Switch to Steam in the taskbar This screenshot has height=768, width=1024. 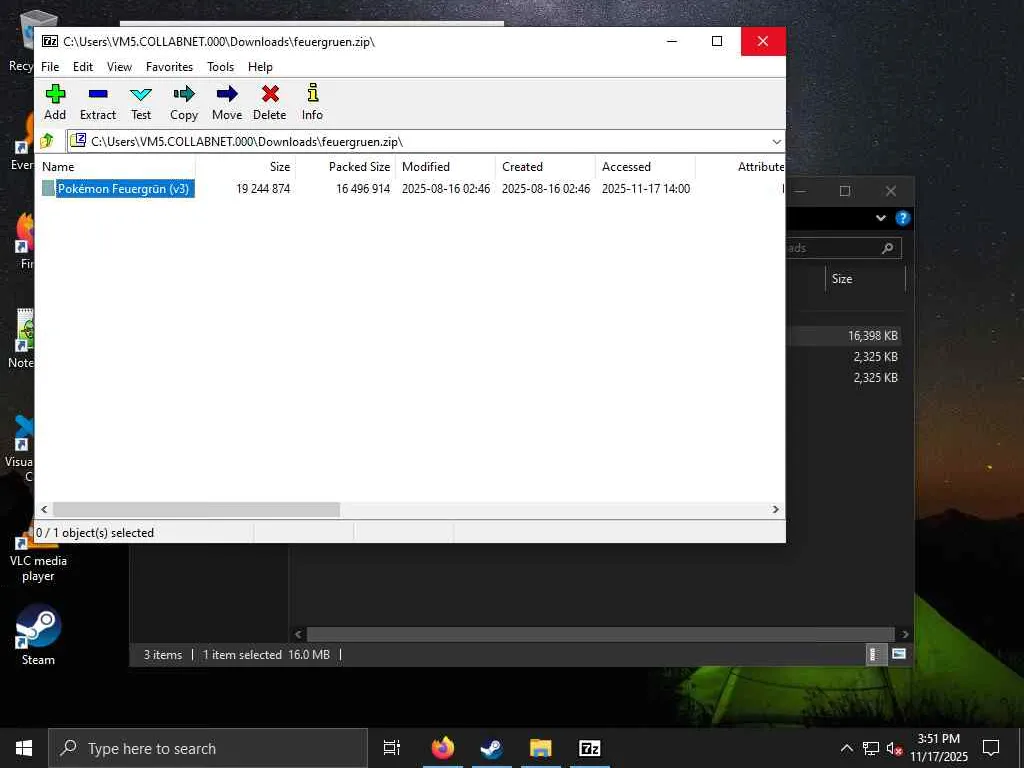(492, 748)
